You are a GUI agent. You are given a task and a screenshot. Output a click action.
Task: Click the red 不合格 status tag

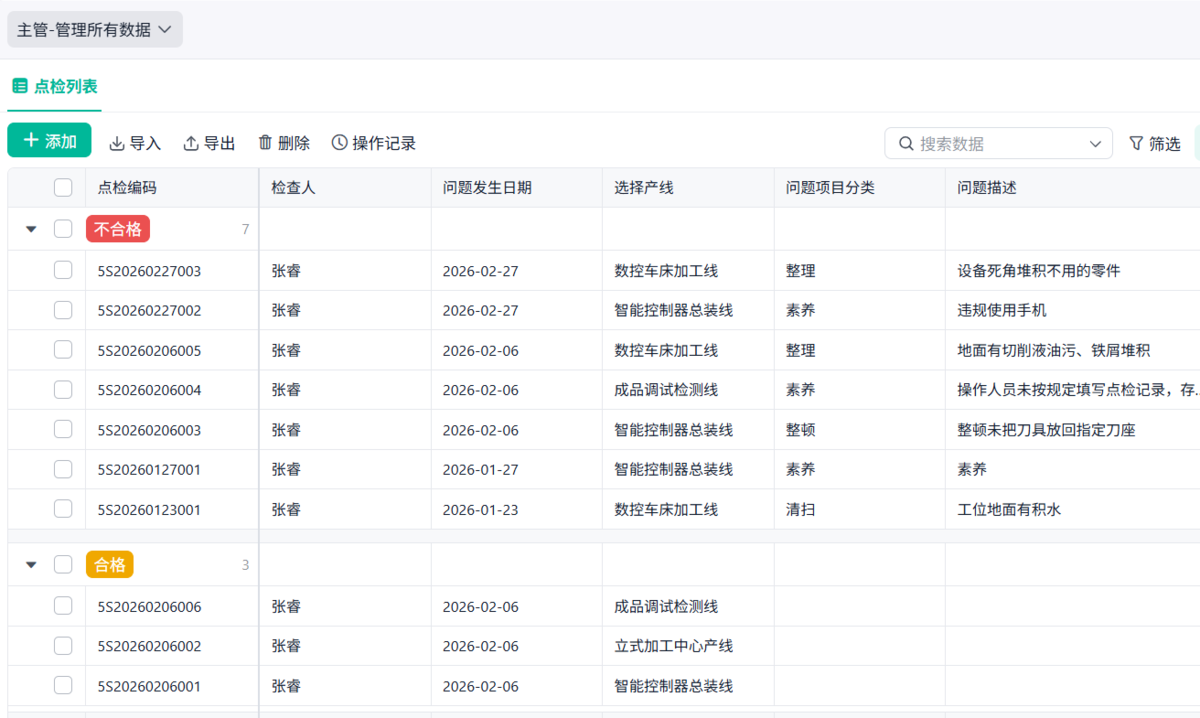118,229
